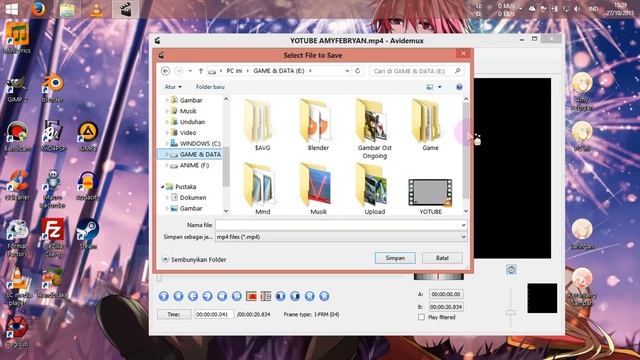Go to last frame in Avidemux
This screenshot has width=640, height=360.
click(324, 296)
